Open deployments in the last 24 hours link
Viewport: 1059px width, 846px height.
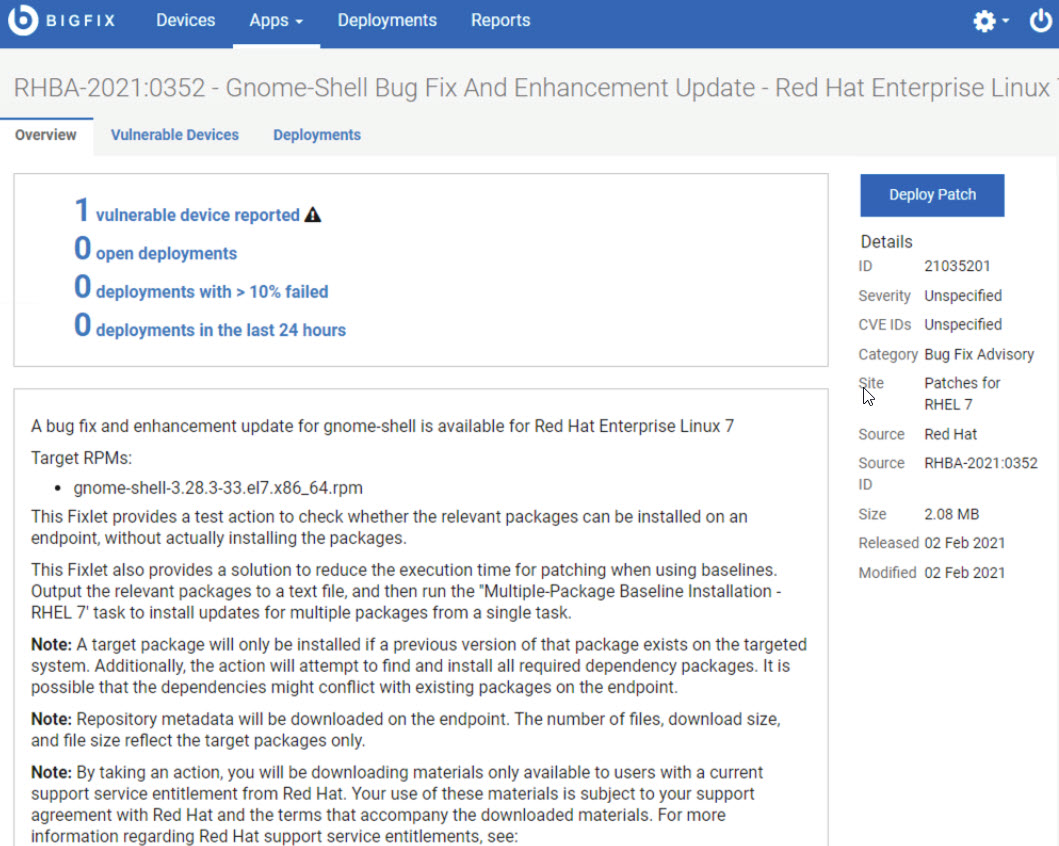click(x=210, y=327)
